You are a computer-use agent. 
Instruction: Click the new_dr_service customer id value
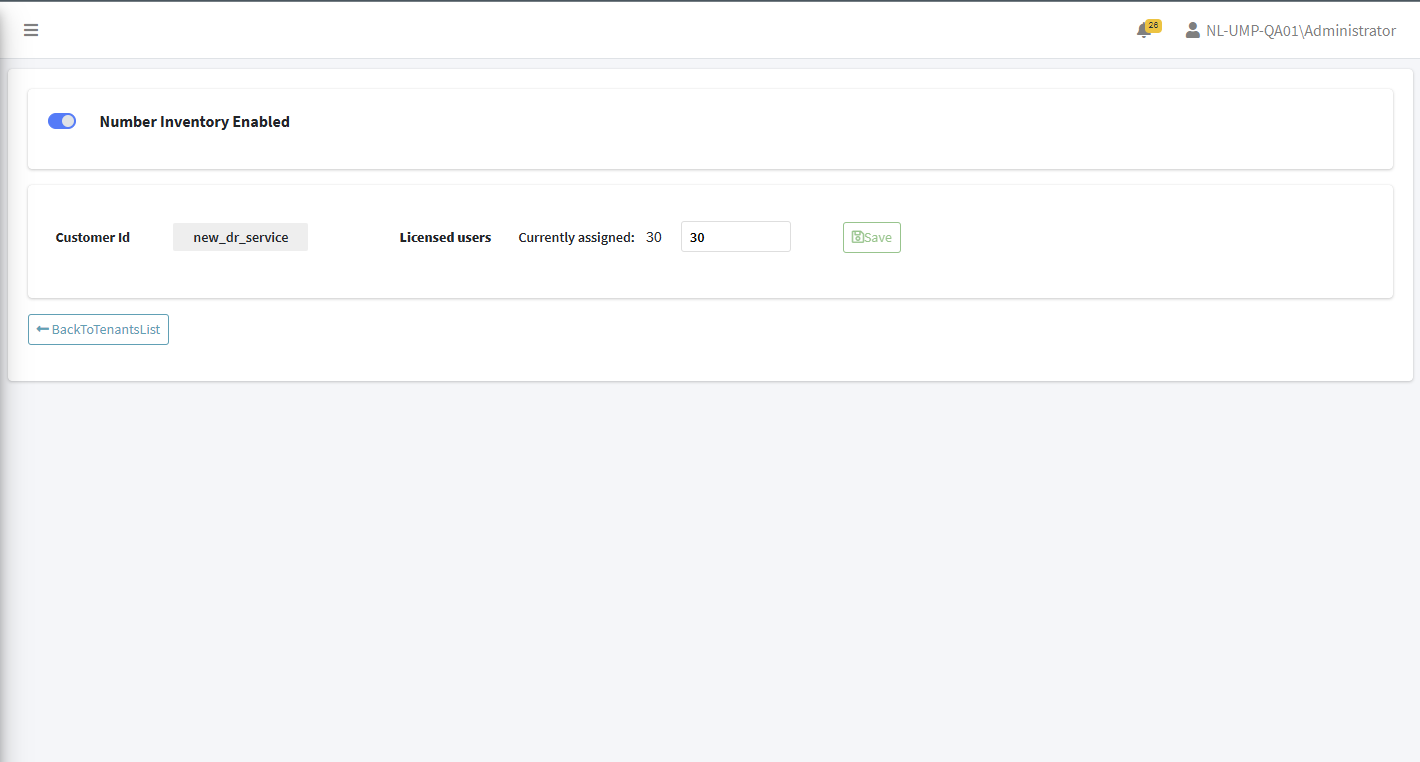pyautogui.click(x=240, y=237)
